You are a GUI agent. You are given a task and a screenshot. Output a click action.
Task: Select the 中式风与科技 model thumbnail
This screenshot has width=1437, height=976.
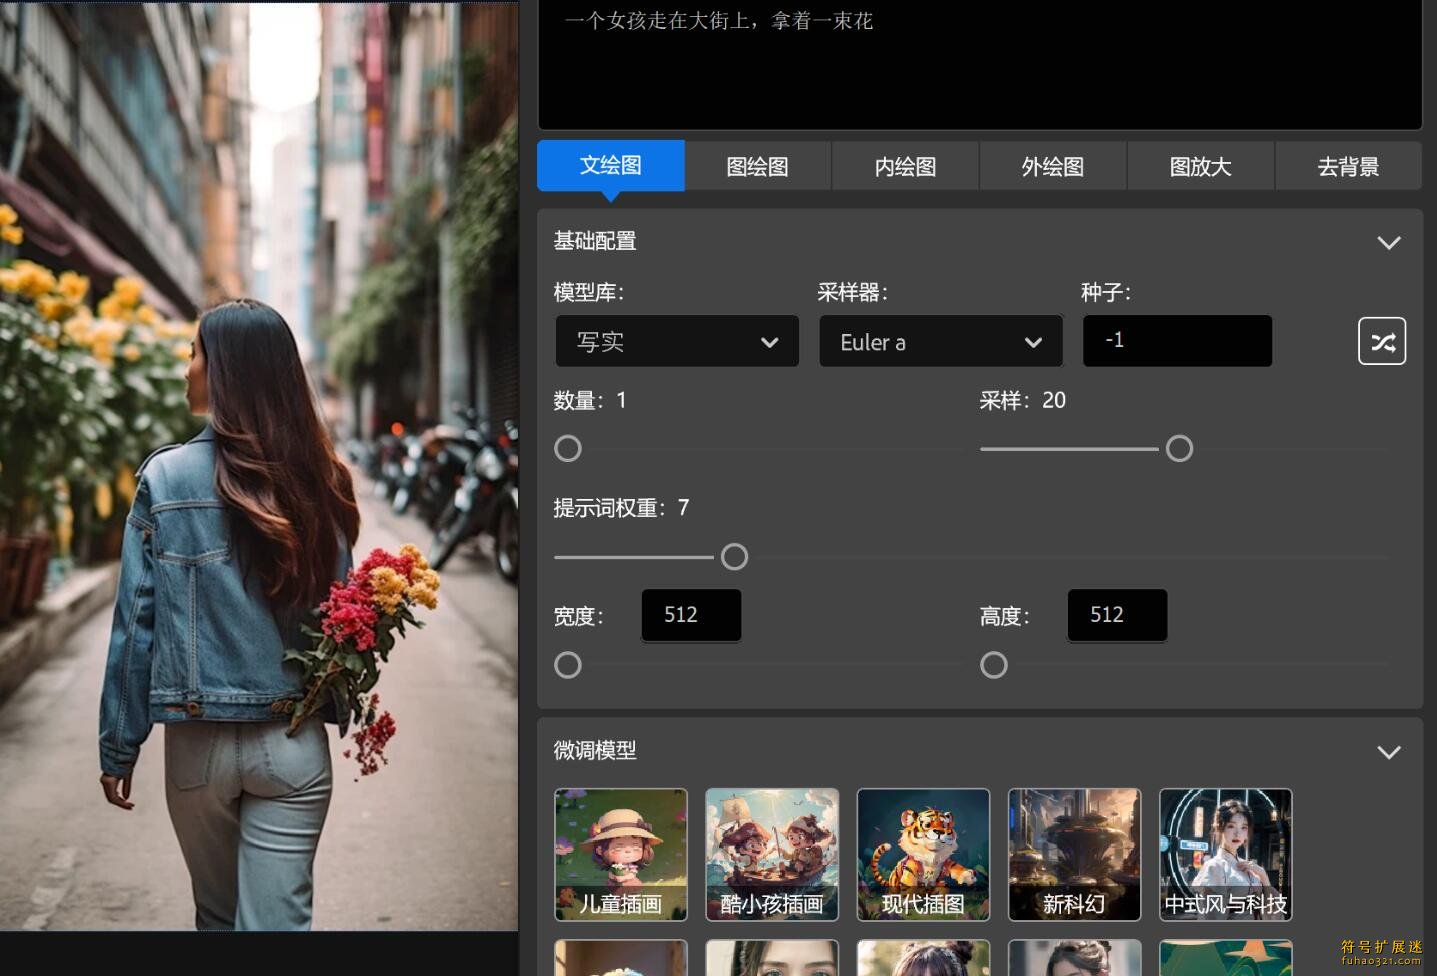click(1226, 854)
